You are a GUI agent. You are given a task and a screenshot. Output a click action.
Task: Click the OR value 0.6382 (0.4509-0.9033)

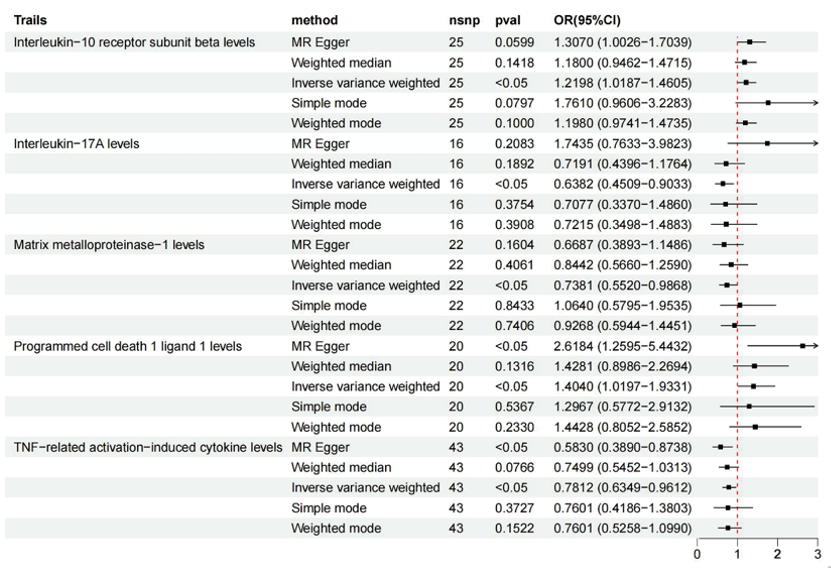[622, 184]
